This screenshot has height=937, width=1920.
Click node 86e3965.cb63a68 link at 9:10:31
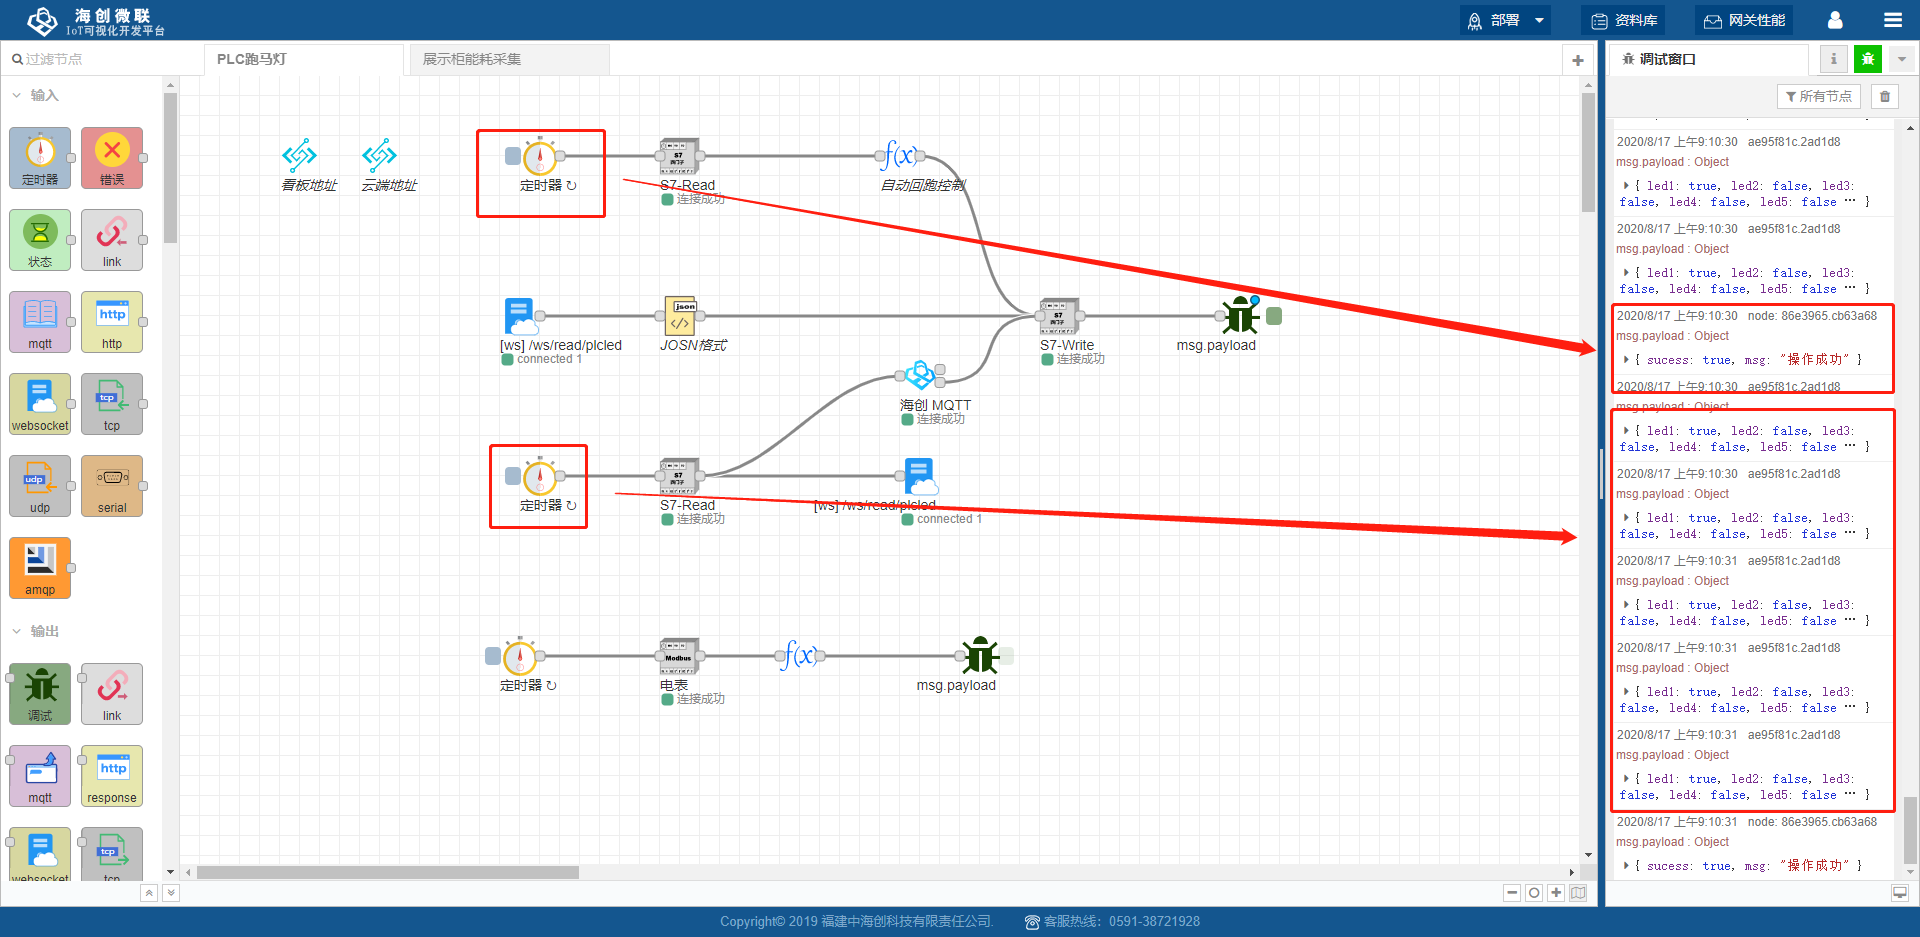(x=1812, y=822)
